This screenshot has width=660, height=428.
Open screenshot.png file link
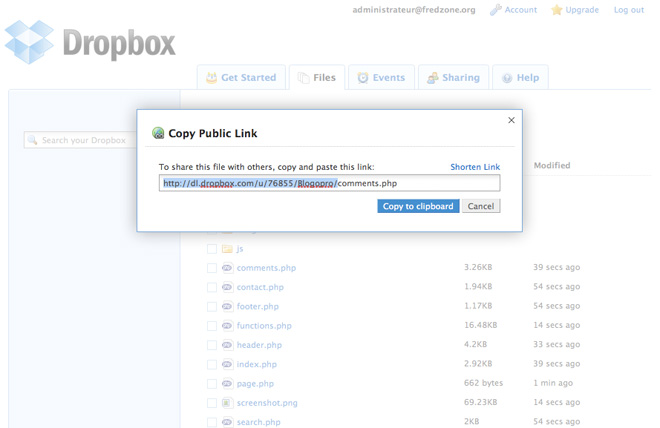pos(267,403)
